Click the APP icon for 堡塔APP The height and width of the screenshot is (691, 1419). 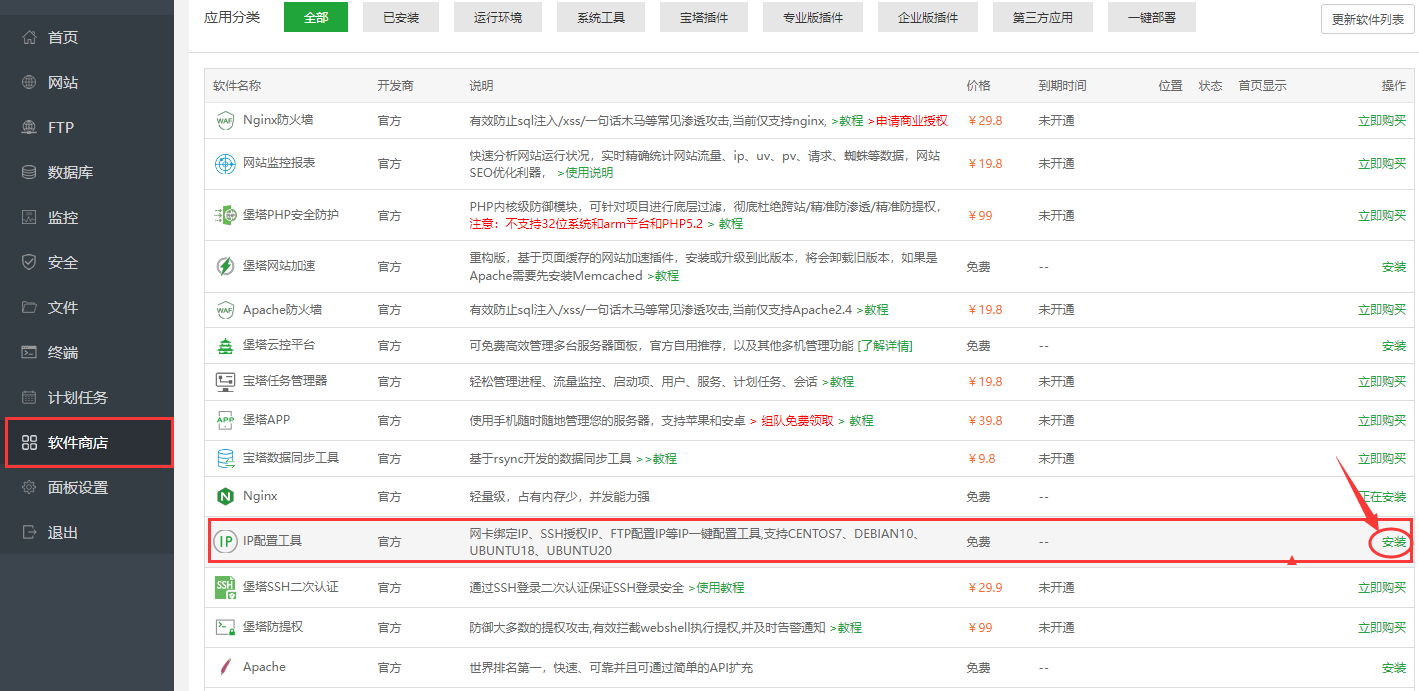pos(225,420)
